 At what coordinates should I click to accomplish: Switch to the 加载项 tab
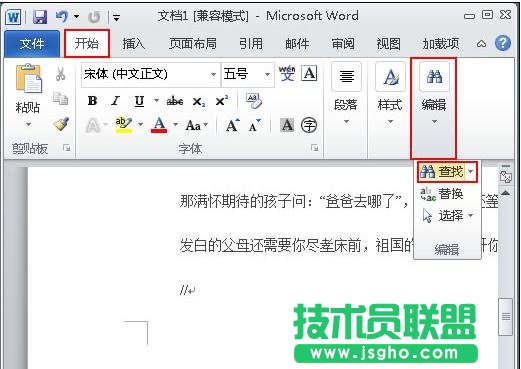441,44
